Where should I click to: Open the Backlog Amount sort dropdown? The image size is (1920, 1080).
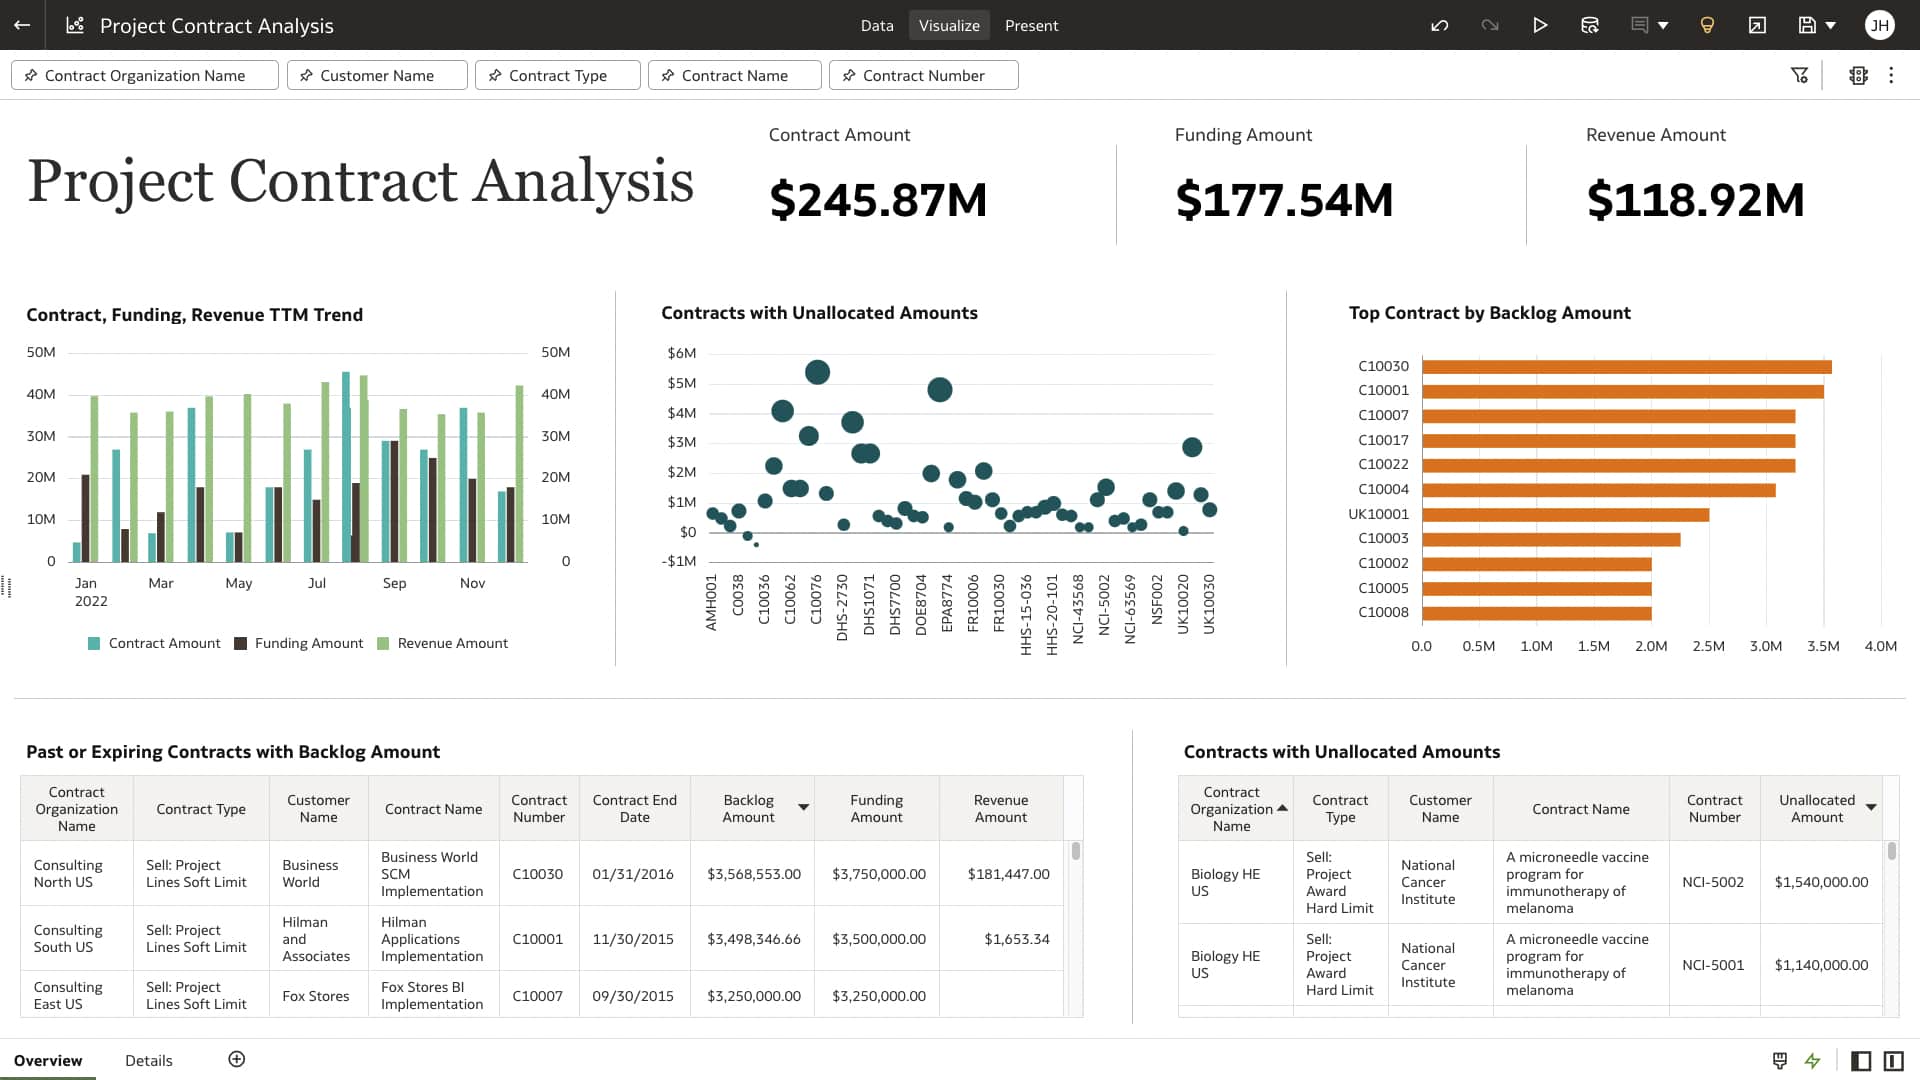coord(803,808)
